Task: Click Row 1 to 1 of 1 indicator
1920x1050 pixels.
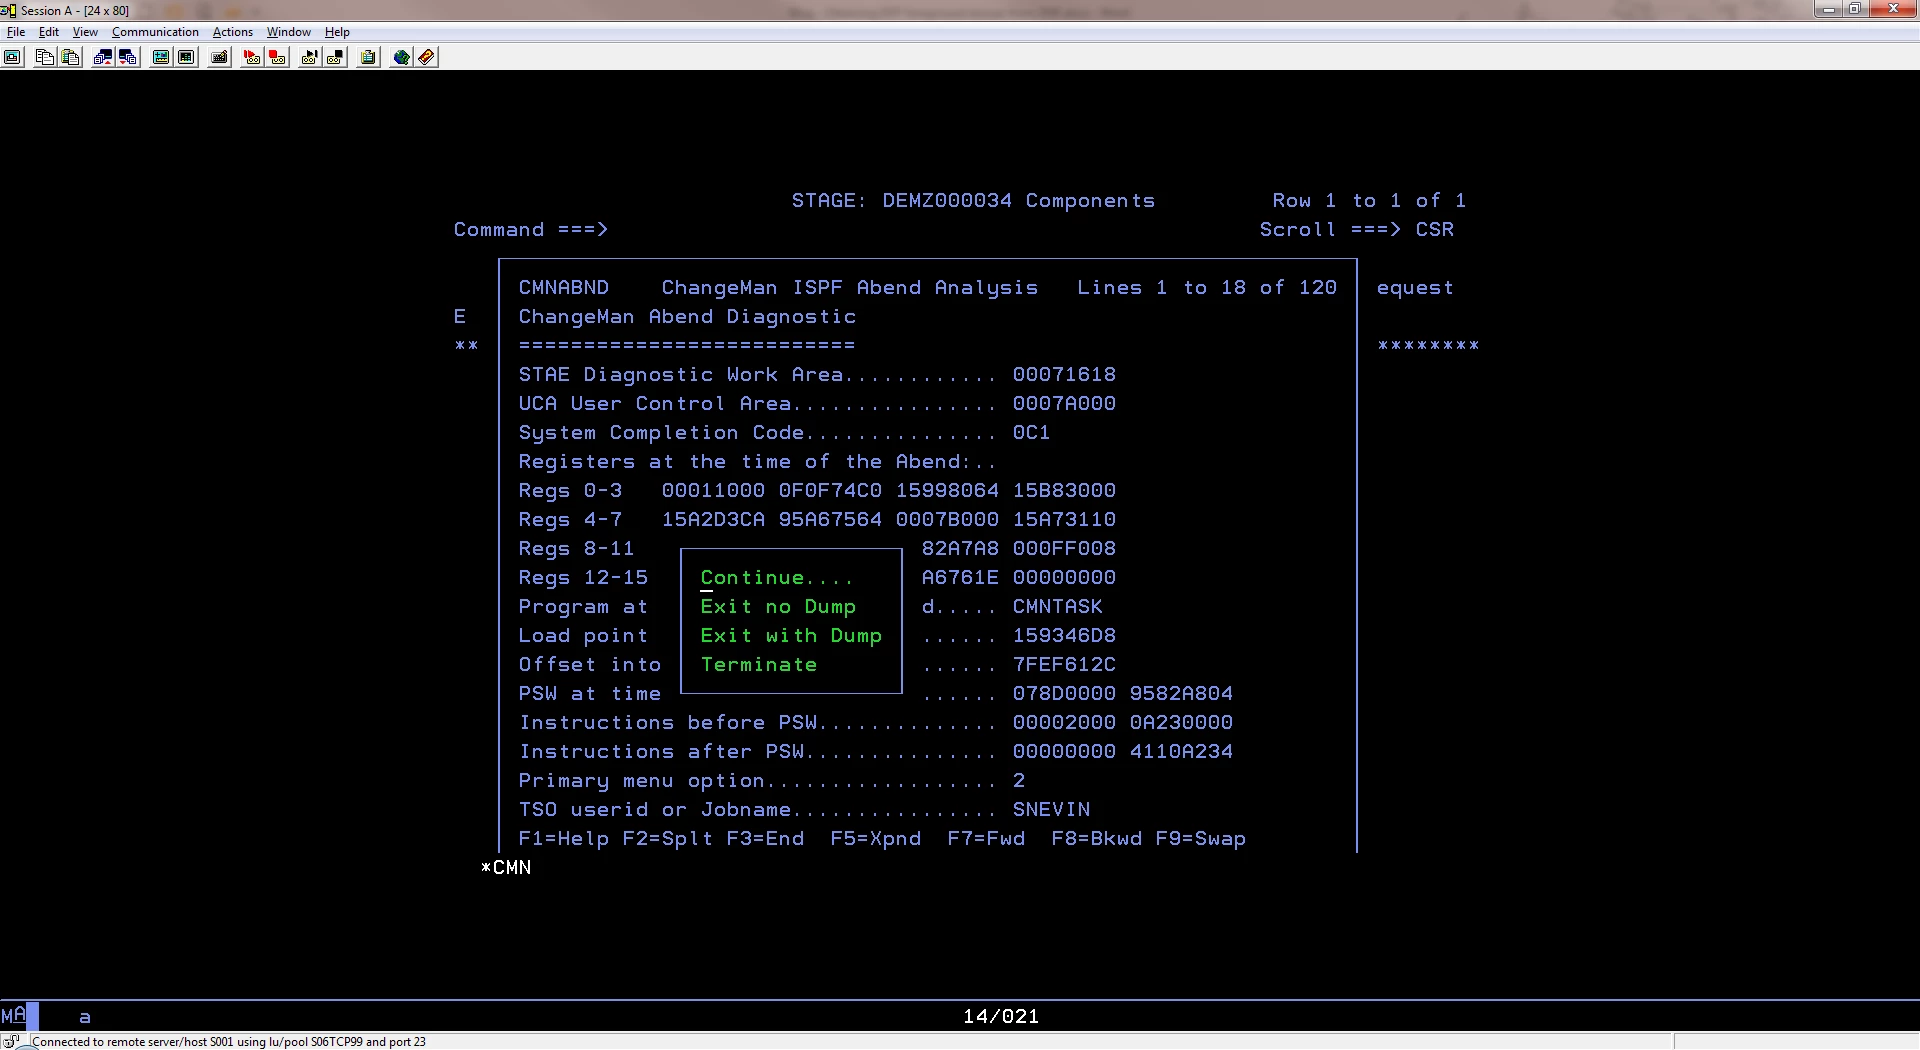Action: click(1369, 200)
